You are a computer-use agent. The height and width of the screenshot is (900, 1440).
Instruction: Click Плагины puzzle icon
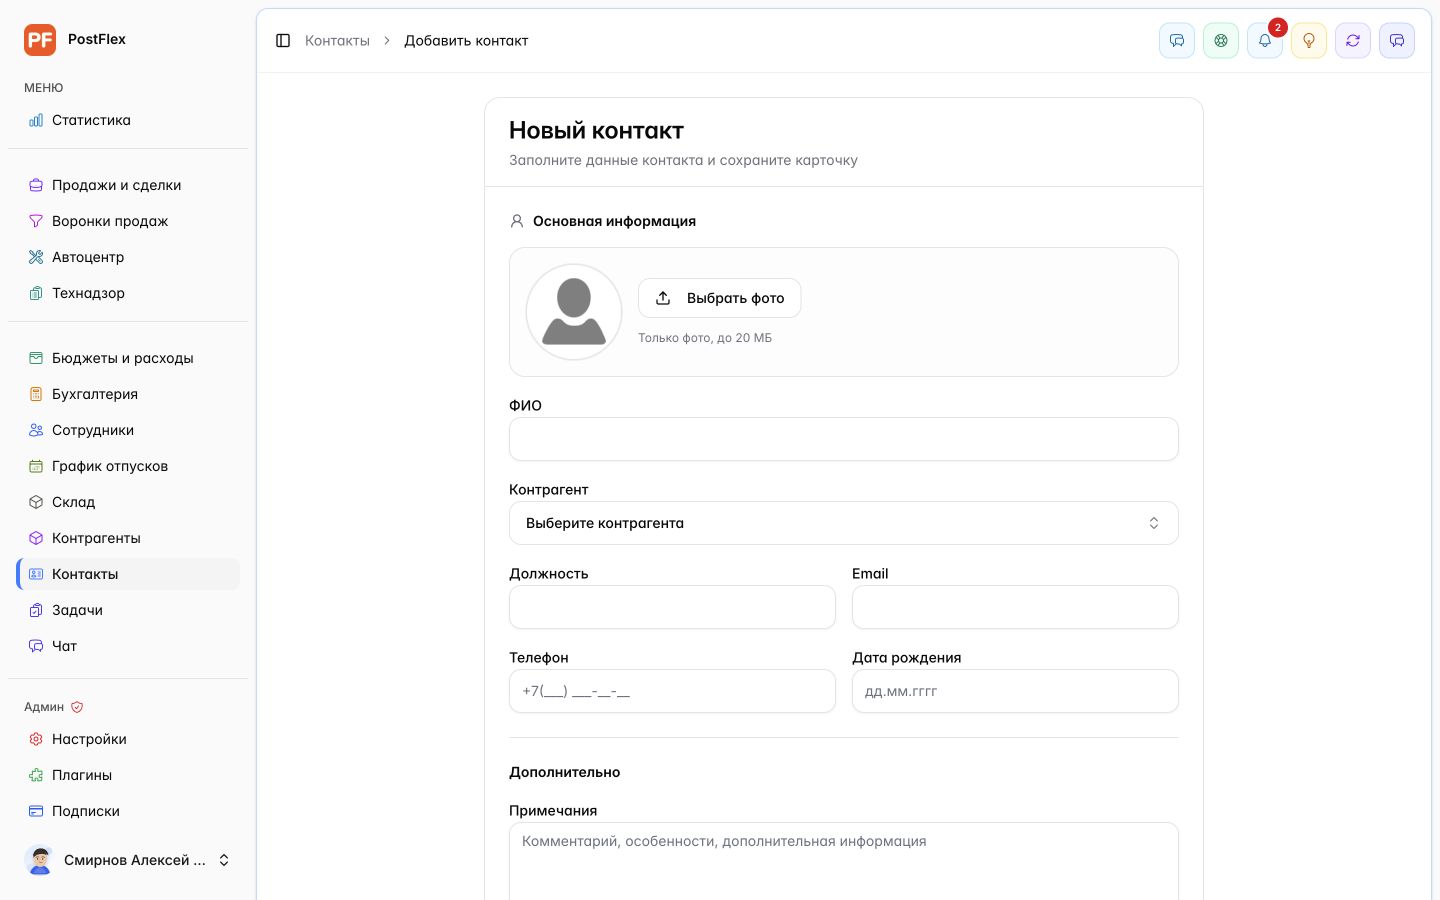click(x=36, y=775)
